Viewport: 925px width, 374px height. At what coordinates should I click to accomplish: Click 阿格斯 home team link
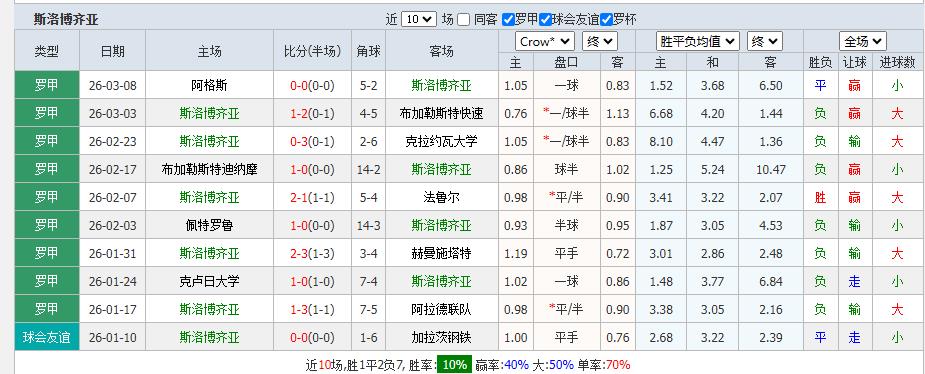[x=209, y=86]
